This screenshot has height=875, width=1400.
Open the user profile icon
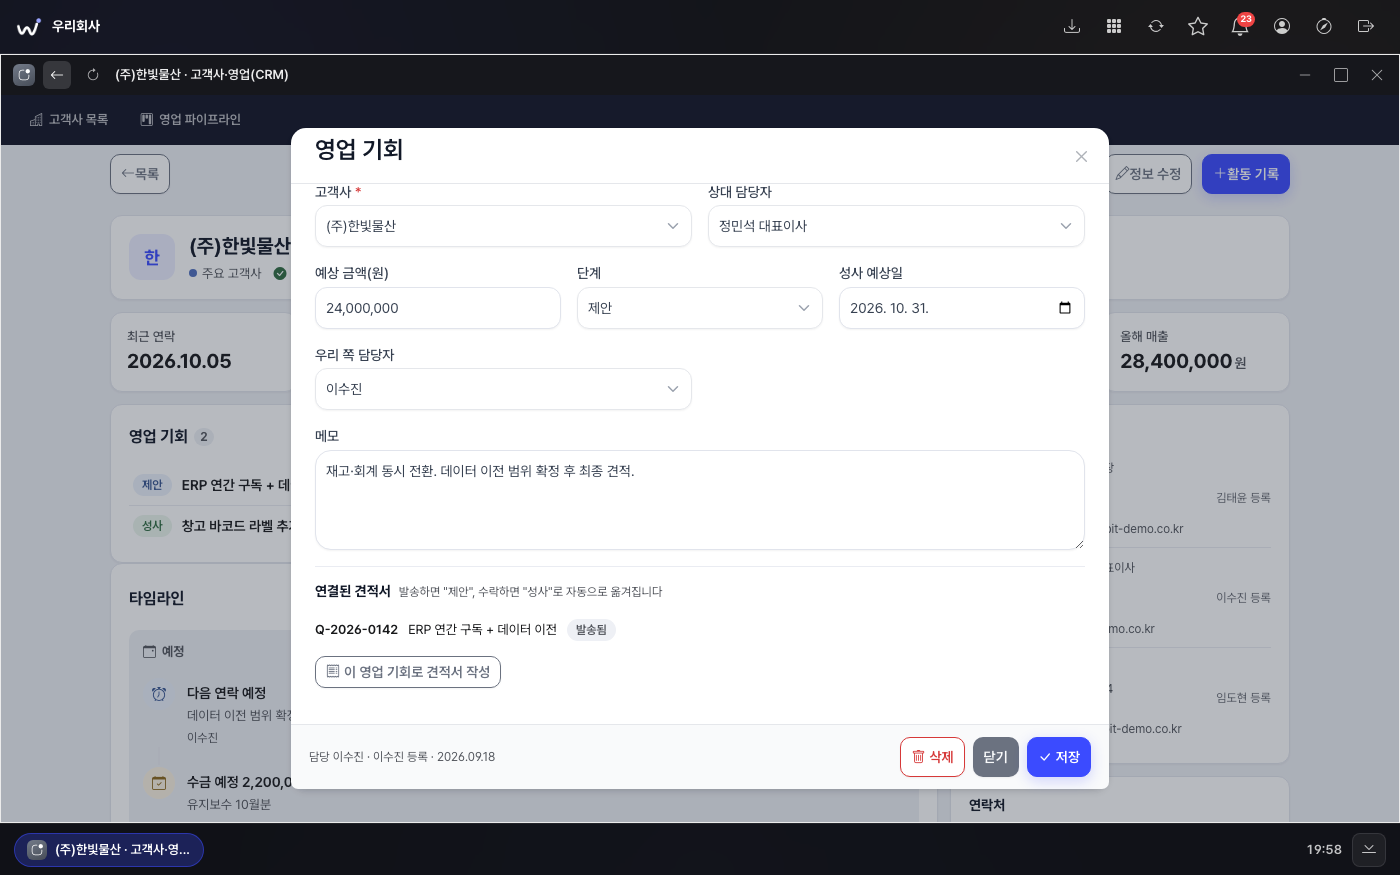pos(1282,26)
